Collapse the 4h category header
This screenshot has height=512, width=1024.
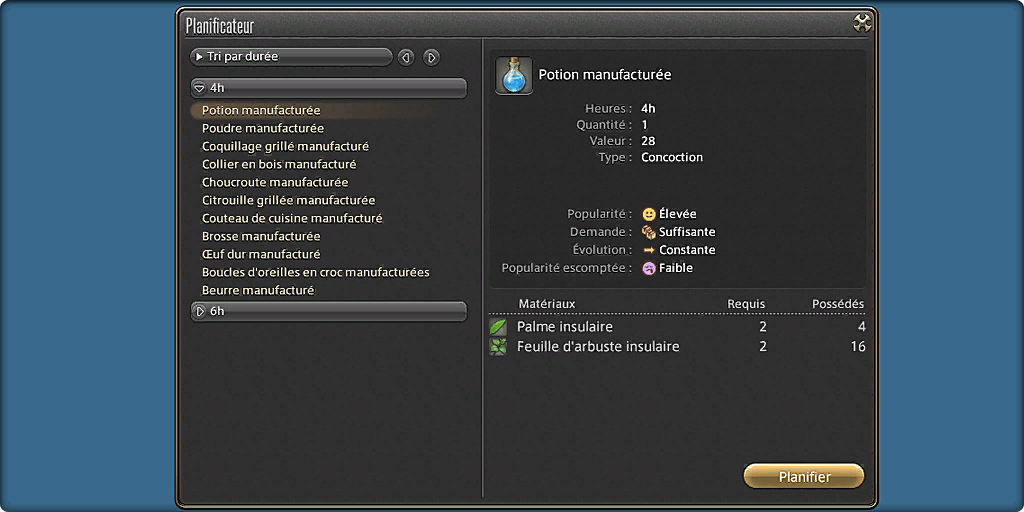328,88
